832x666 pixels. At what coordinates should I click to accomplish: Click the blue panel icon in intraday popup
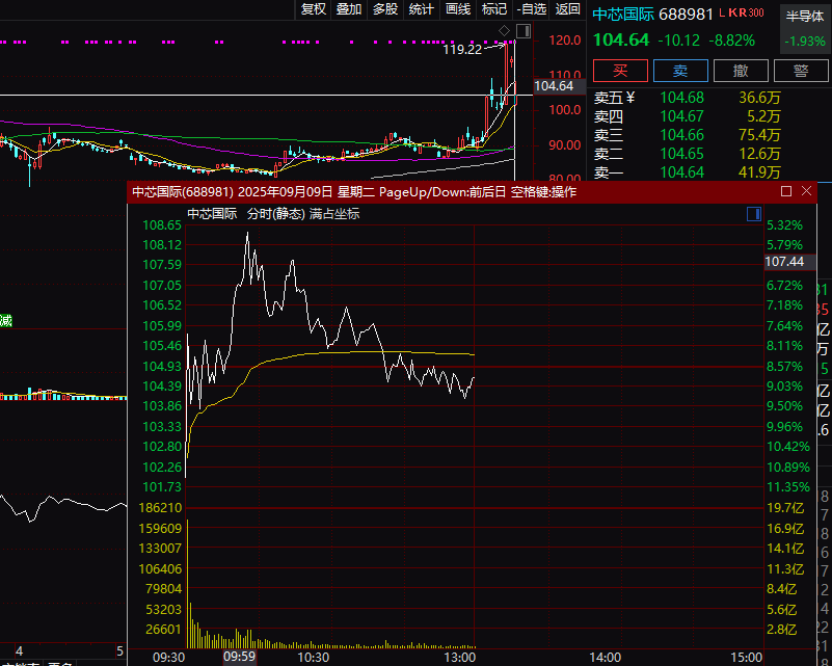[753, 214]
